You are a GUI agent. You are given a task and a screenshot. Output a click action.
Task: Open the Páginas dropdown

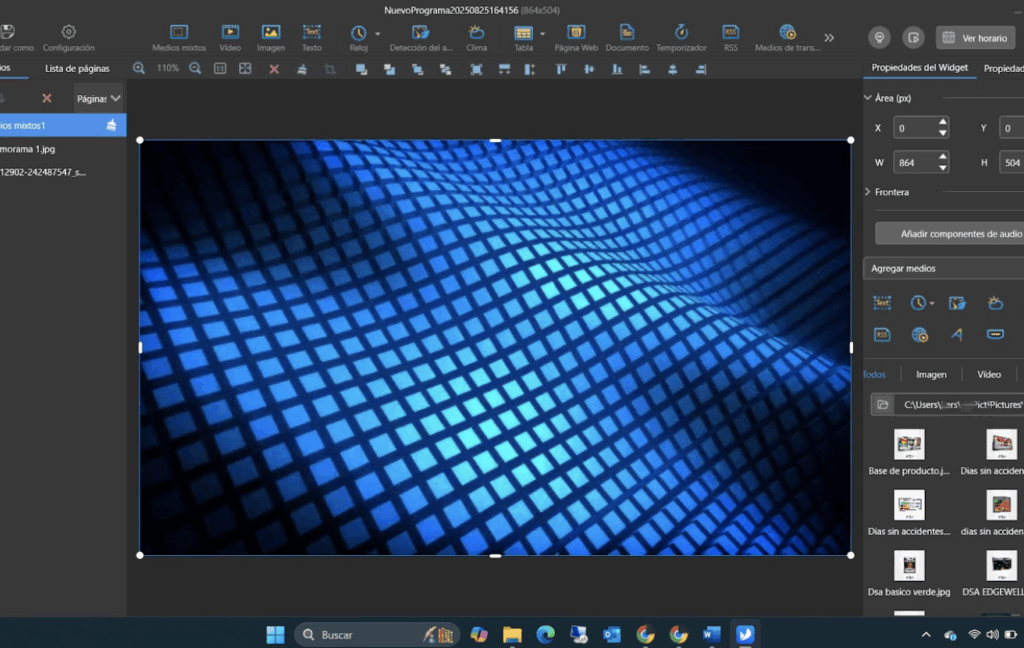point(99,98)
